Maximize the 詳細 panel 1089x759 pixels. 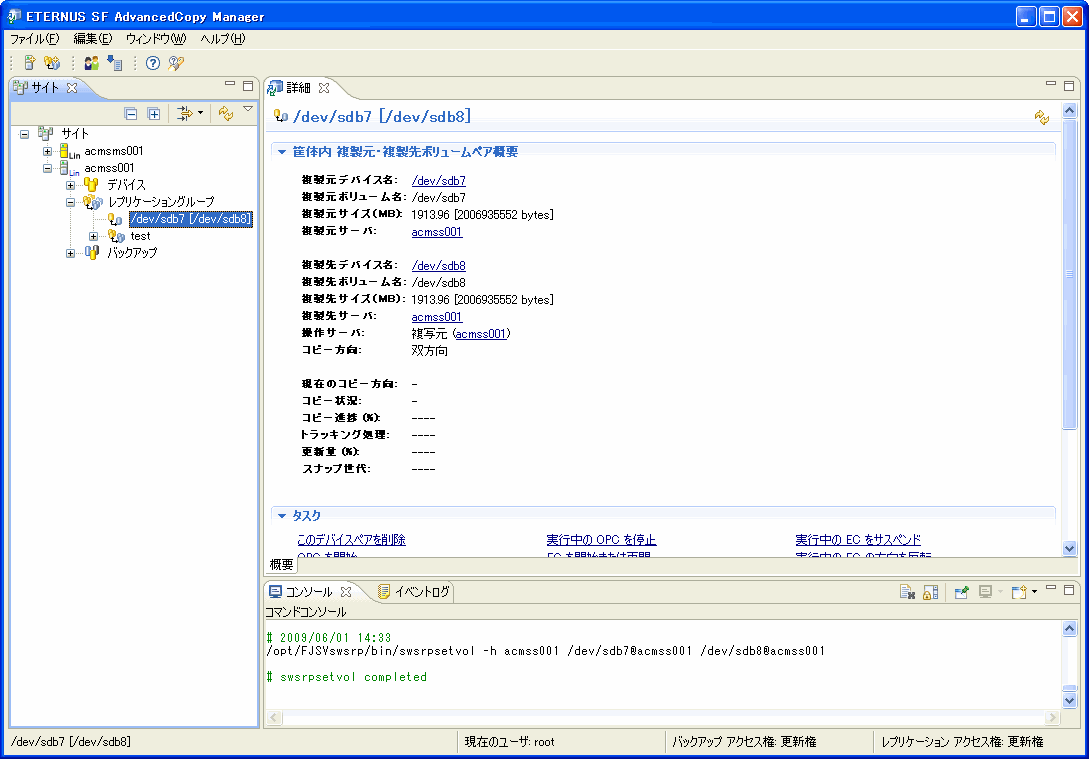(x=1069, y=85)
